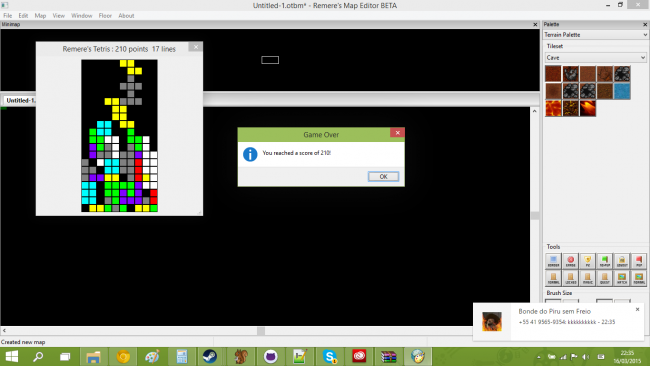Pick the blue water terrain tile
Screen dimensions: 650x366
622,91
